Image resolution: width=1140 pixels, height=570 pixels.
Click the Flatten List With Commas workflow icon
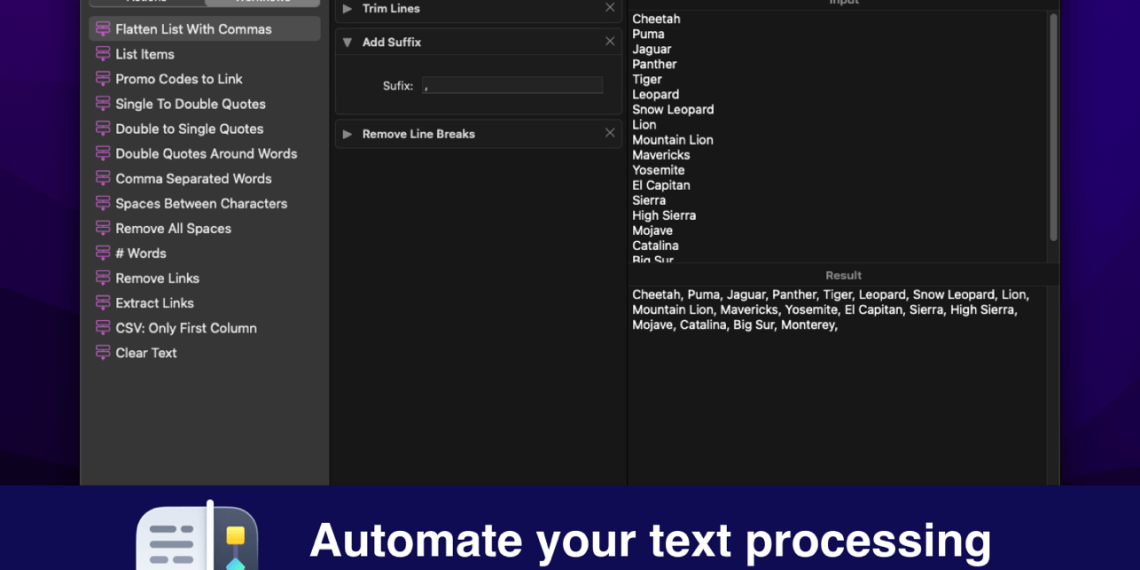coord(102,29)
